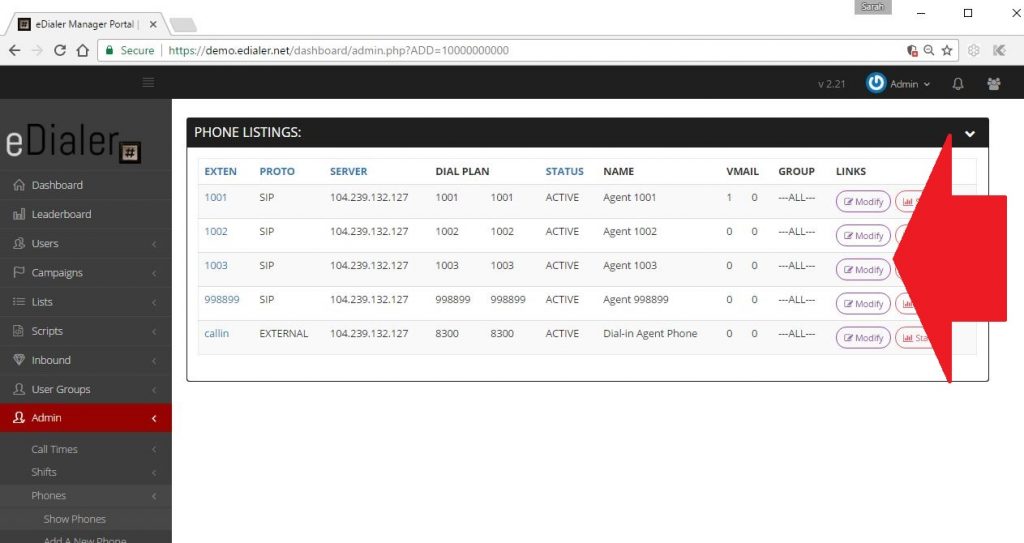
Task: Open callin extension link
Action: click(217, 333)
